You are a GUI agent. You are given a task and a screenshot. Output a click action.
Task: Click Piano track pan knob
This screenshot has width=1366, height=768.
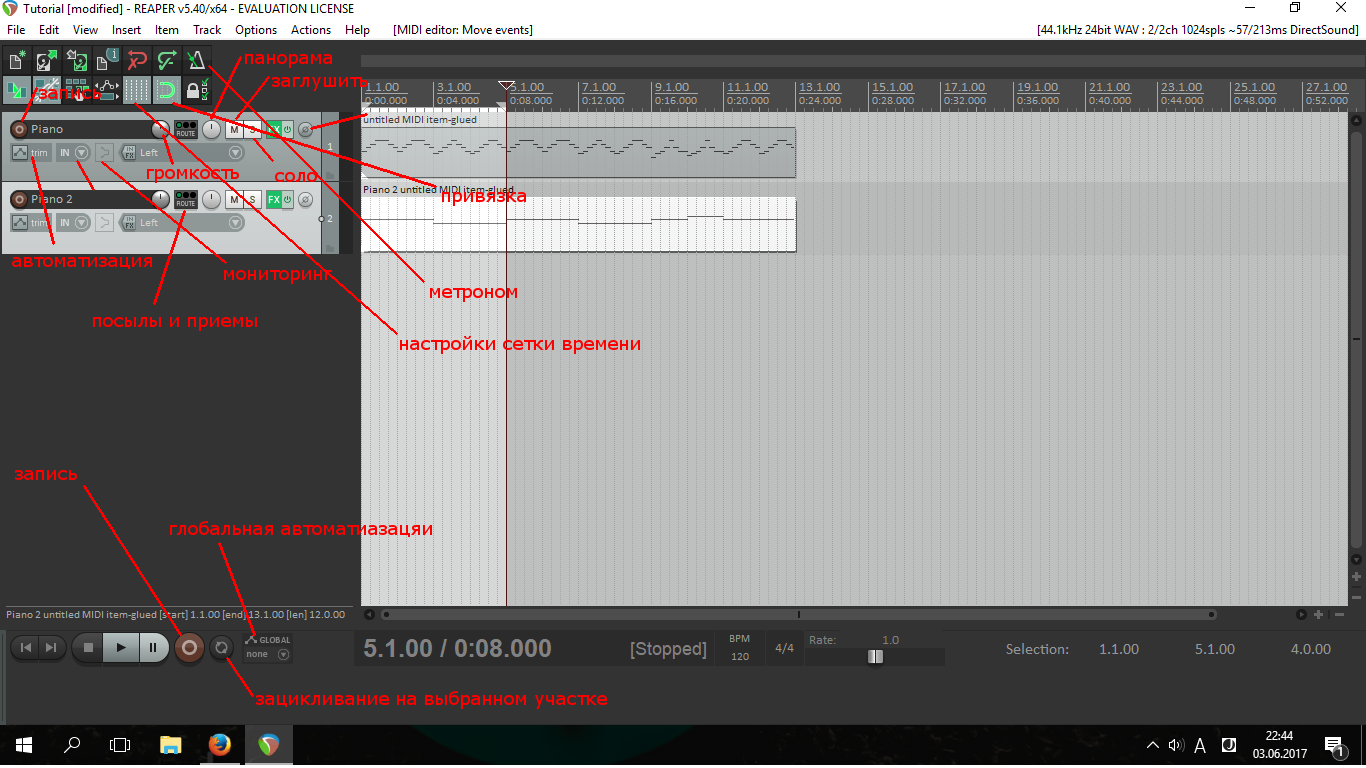[211, 129]
